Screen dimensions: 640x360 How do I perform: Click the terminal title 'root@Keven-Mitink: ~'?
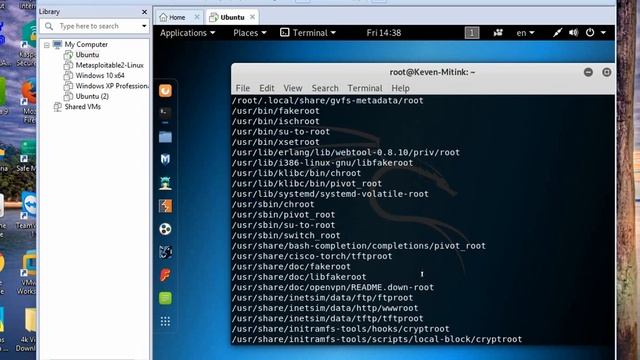pos(432,72)
